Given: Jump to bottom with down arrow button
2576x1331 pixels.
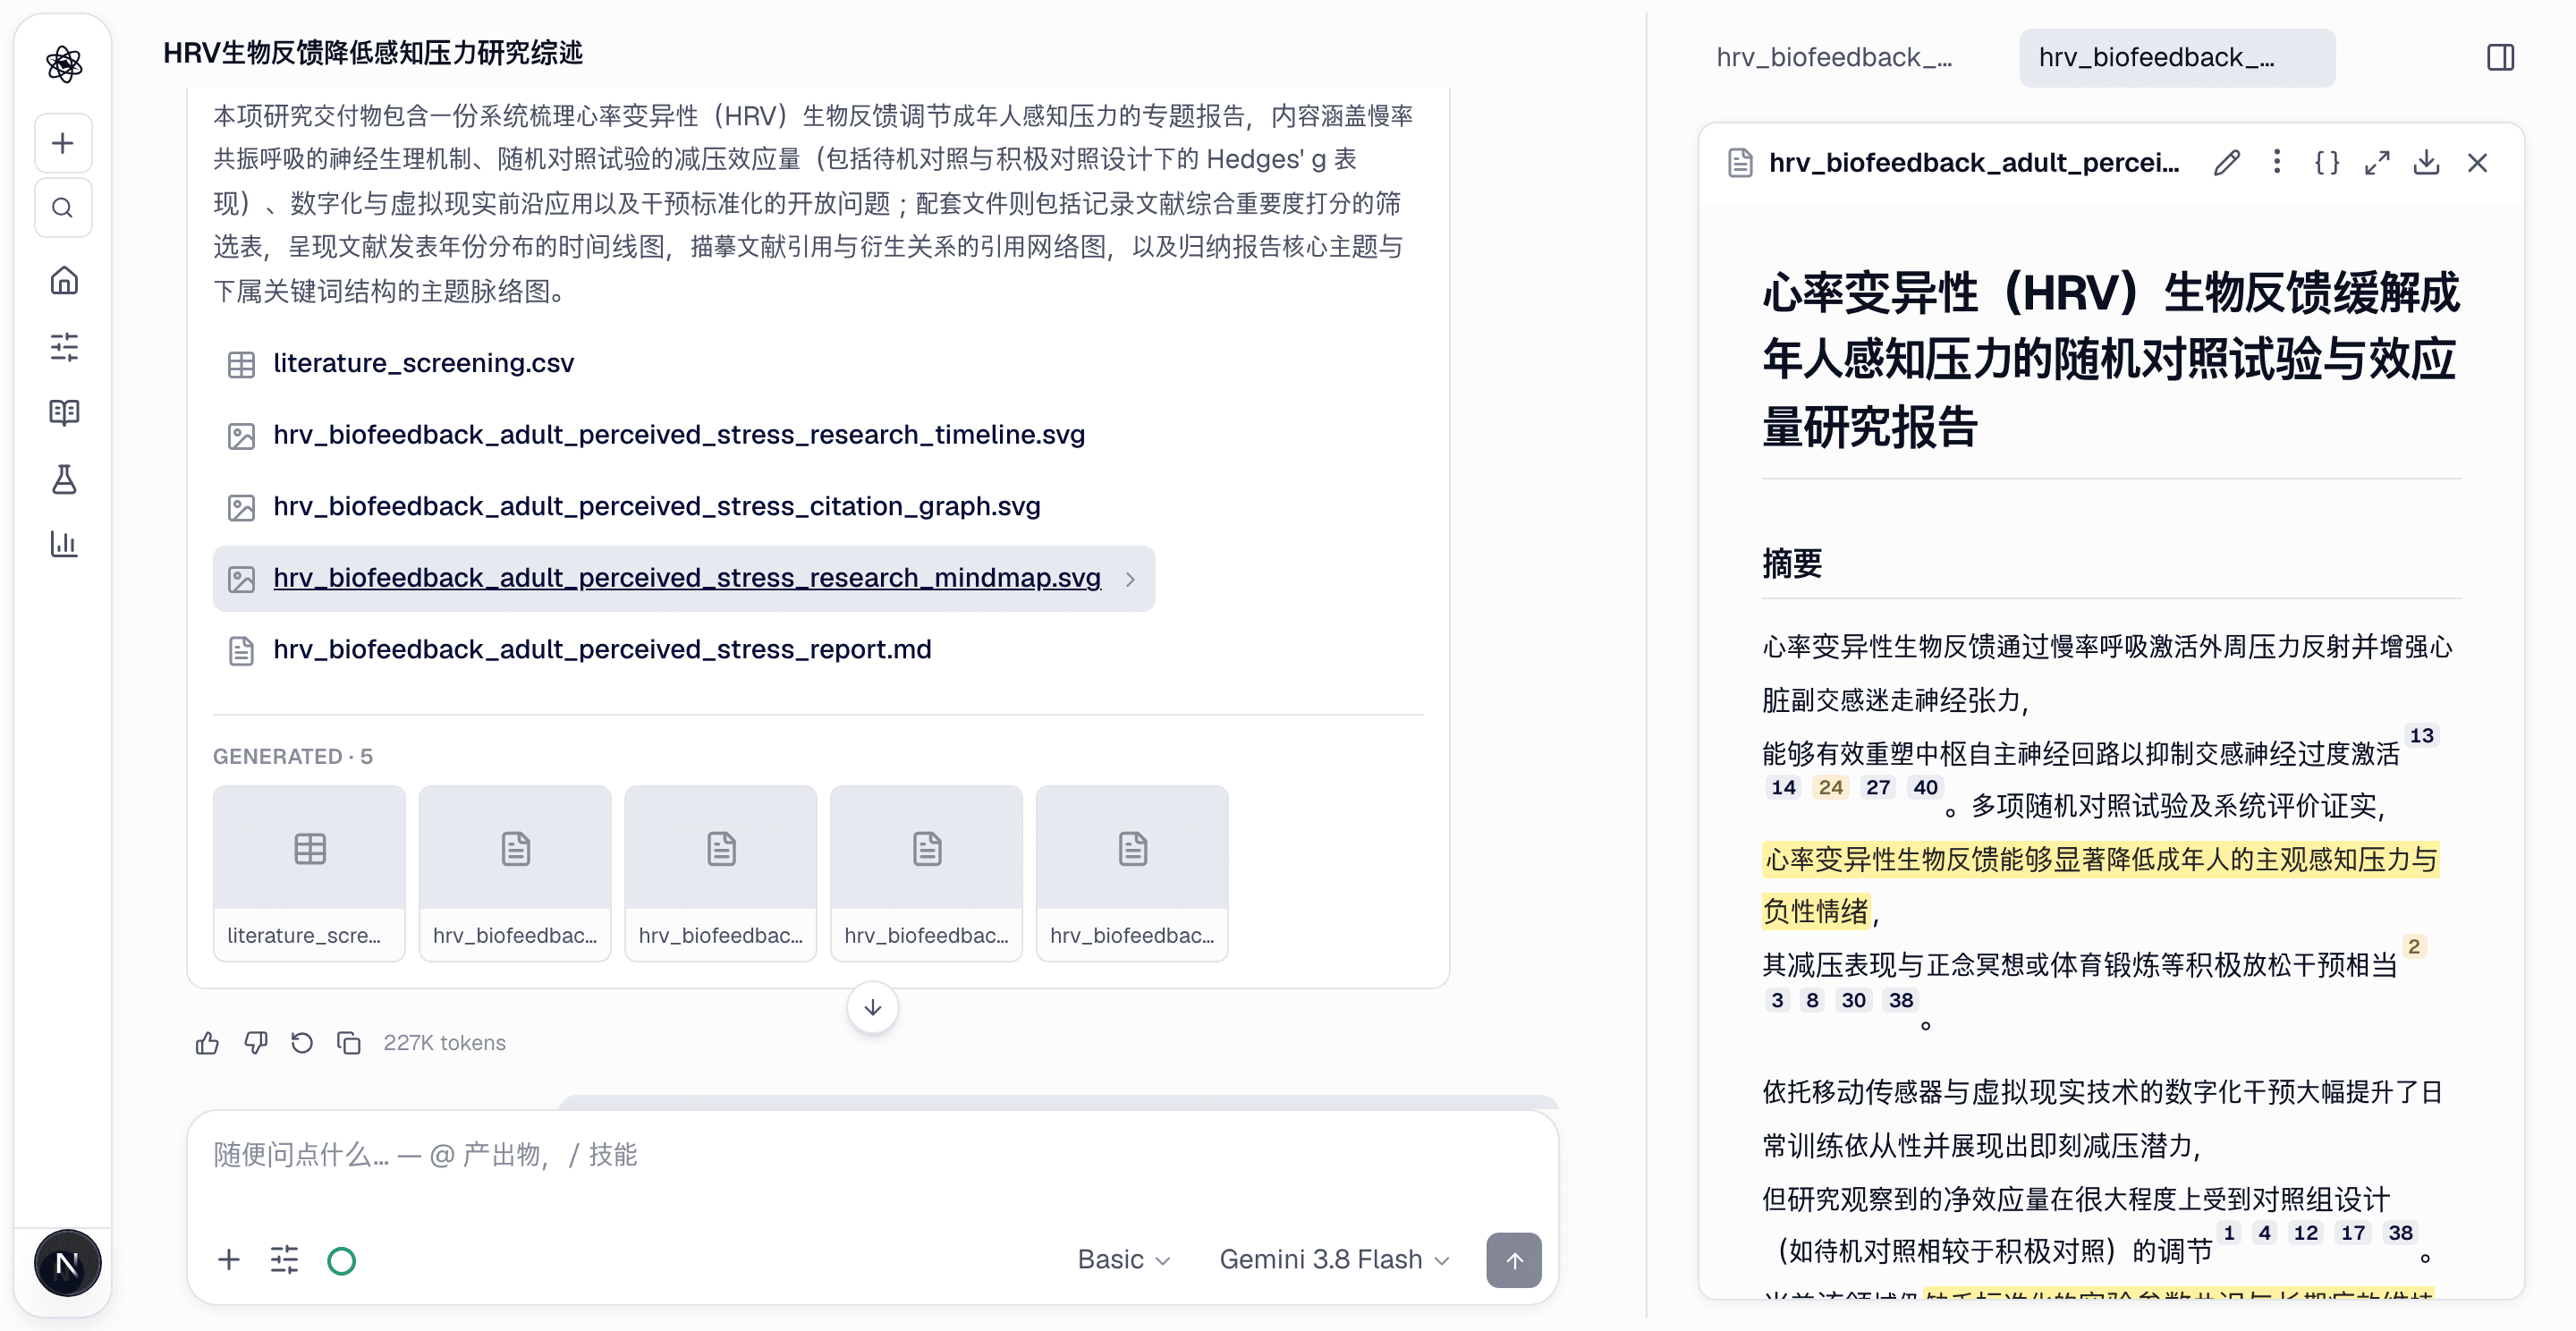Looking at the screenshot, I should click(x=872, y=1007).
